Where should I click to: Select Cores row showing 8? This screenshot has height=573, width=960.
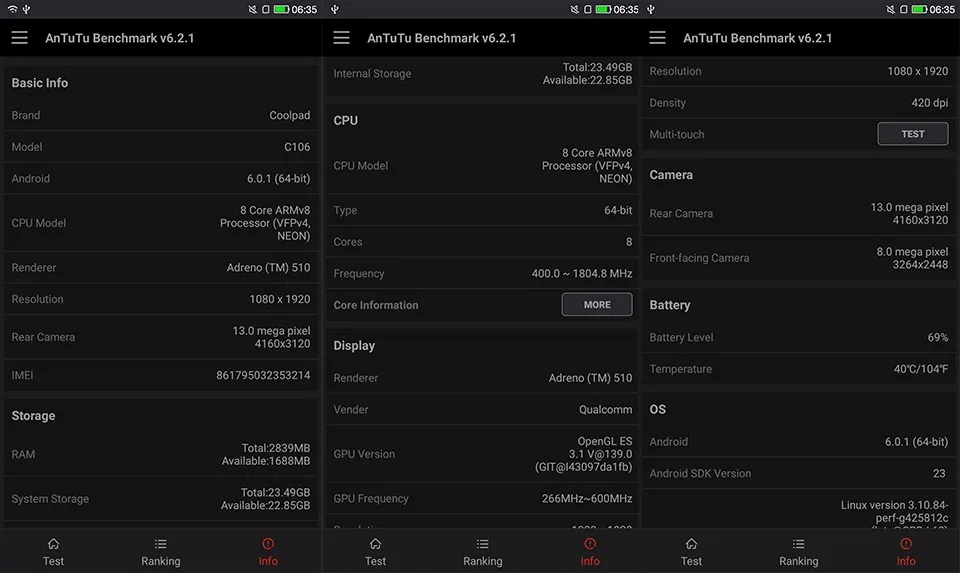pyautogui.click(x=482, y=242)
